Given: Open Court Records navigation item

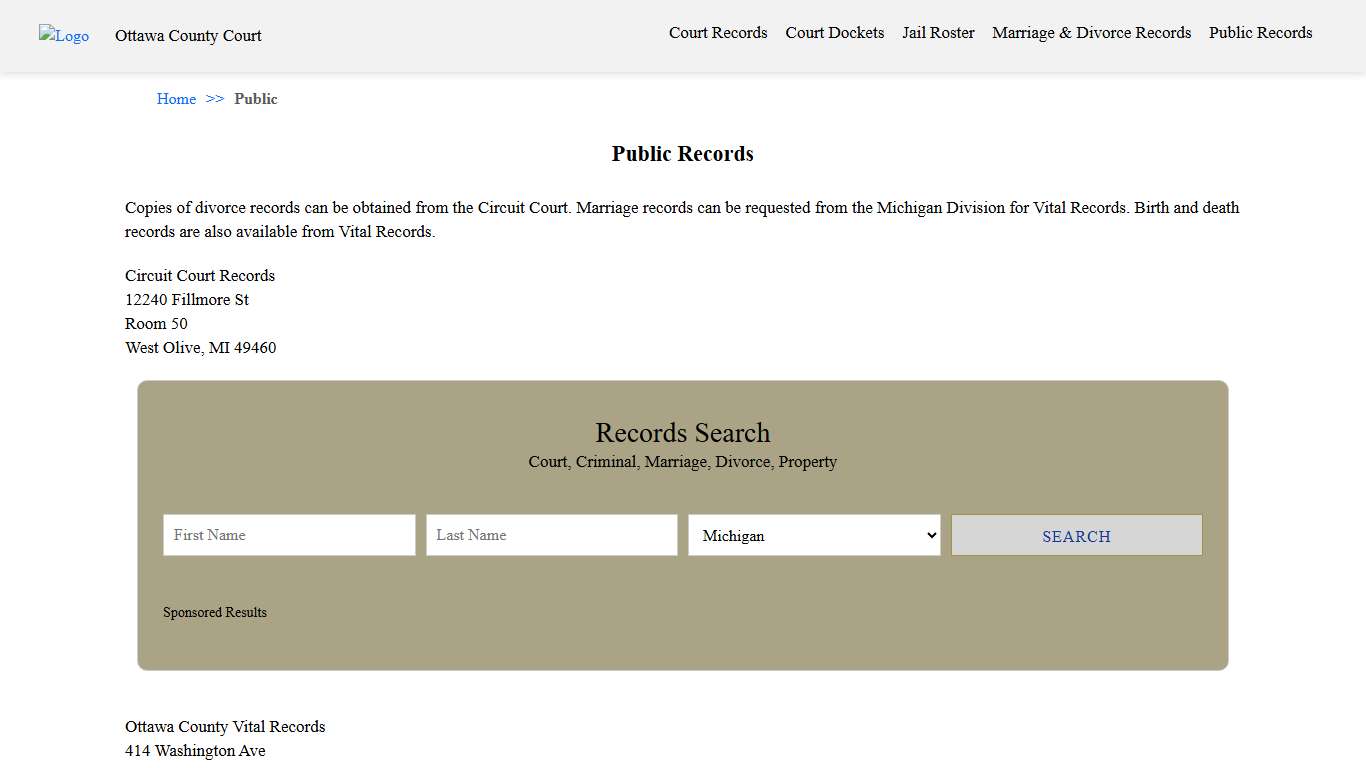Looking at the screenshot, I should point(718,32).
